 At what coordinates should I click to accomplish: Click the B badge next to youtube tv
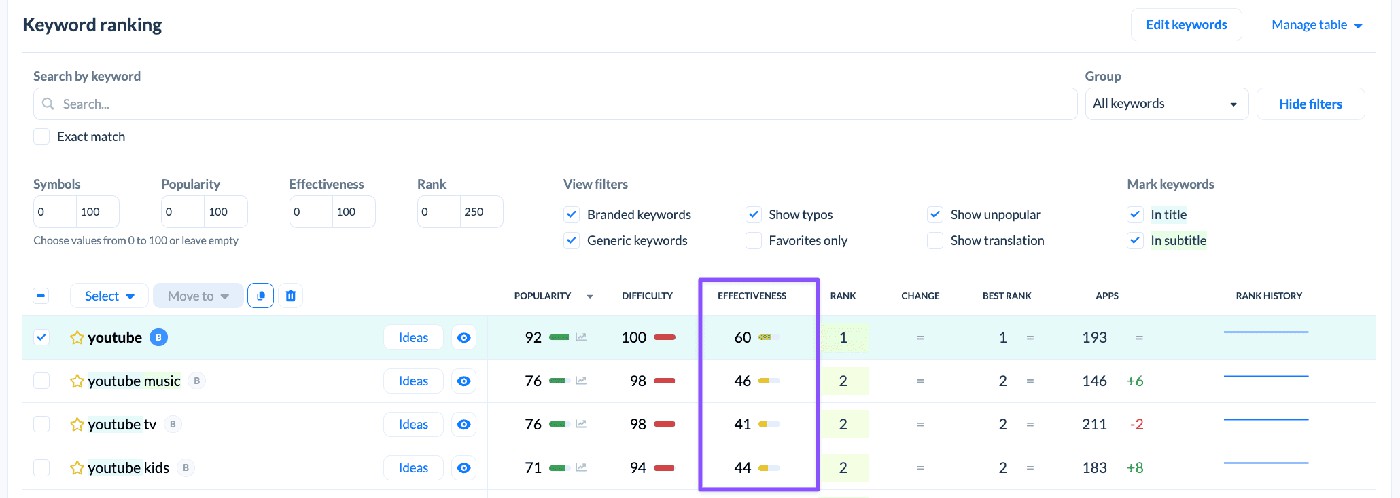click(x=172, y=424)
